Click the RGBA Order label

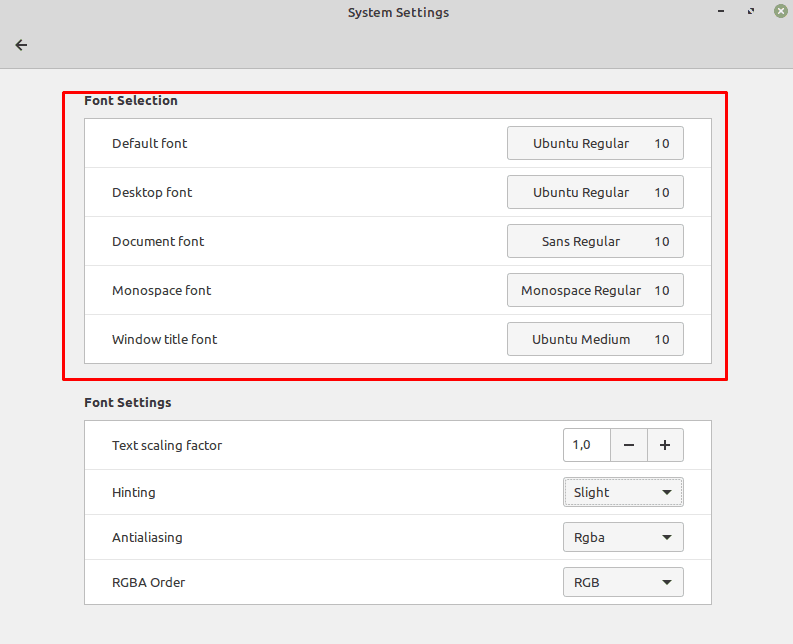click(x=149, y=583)
